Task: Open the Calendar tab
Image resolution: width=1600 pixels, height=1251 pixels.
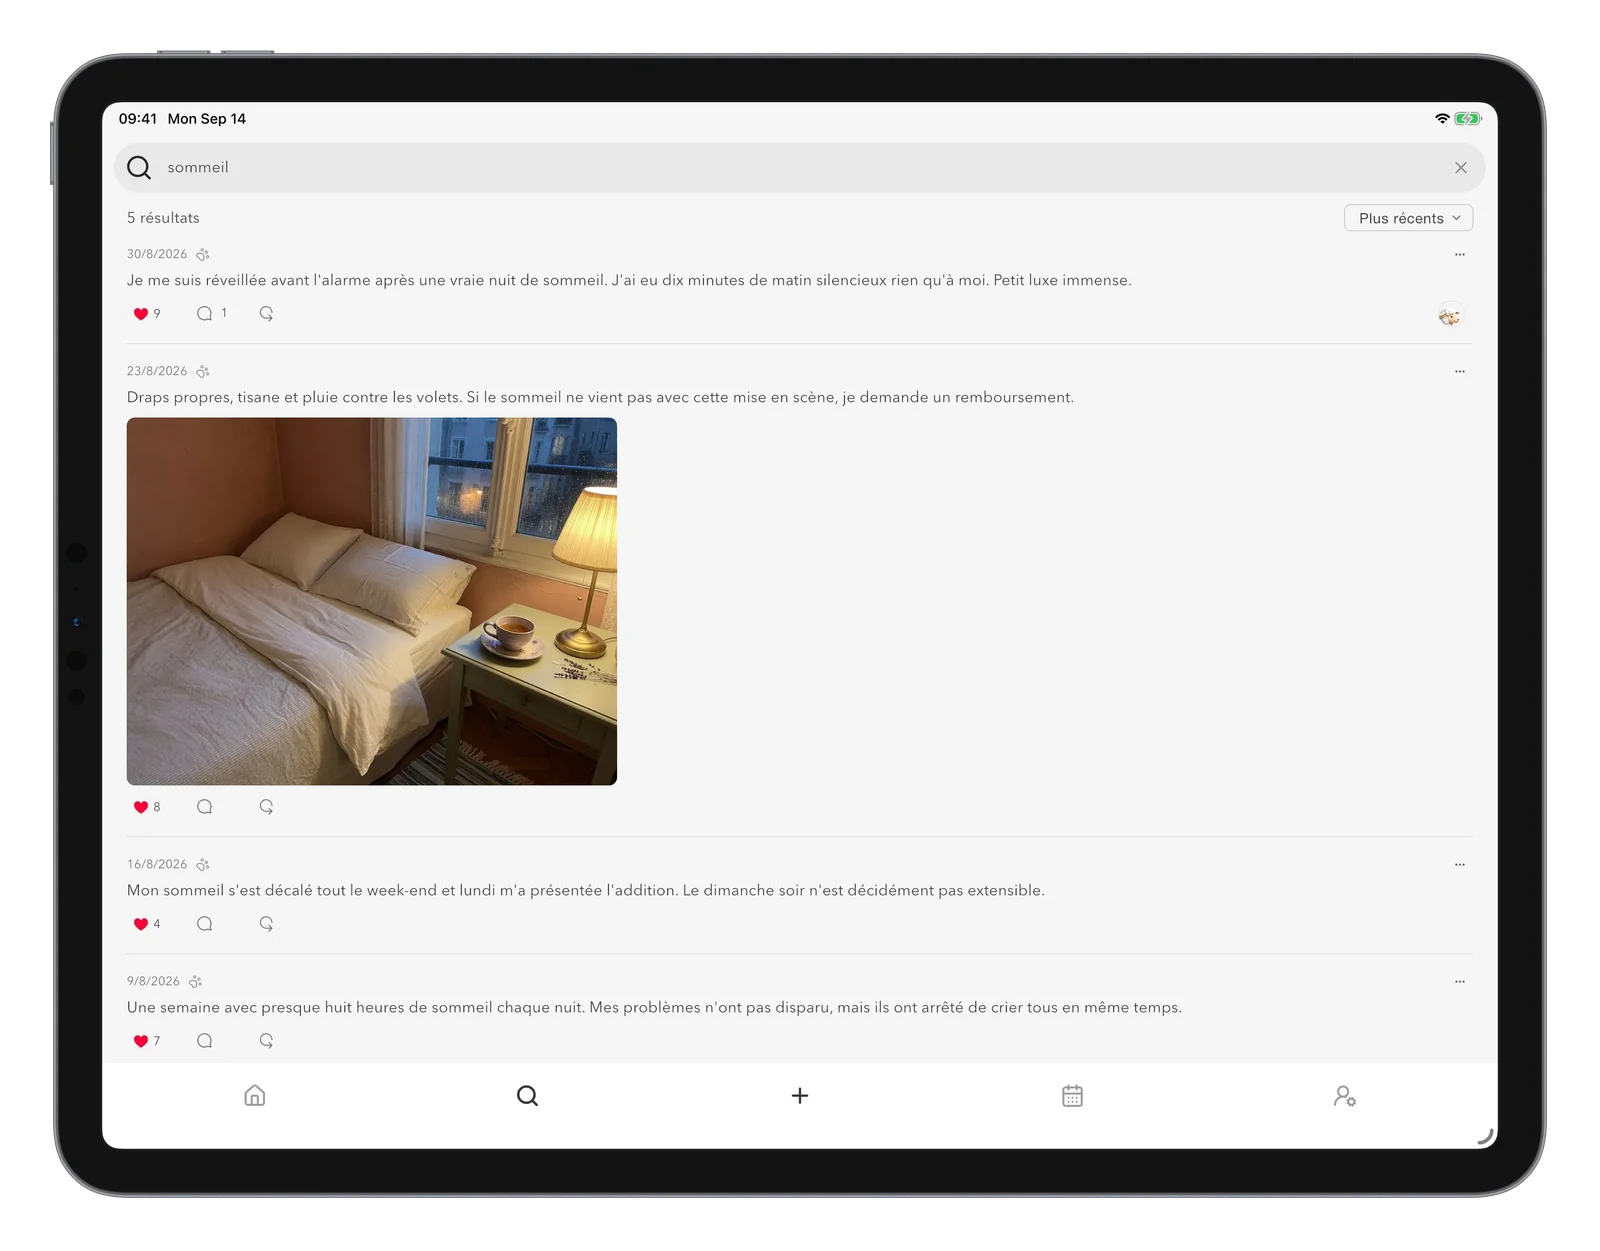Action: 1072,1096
